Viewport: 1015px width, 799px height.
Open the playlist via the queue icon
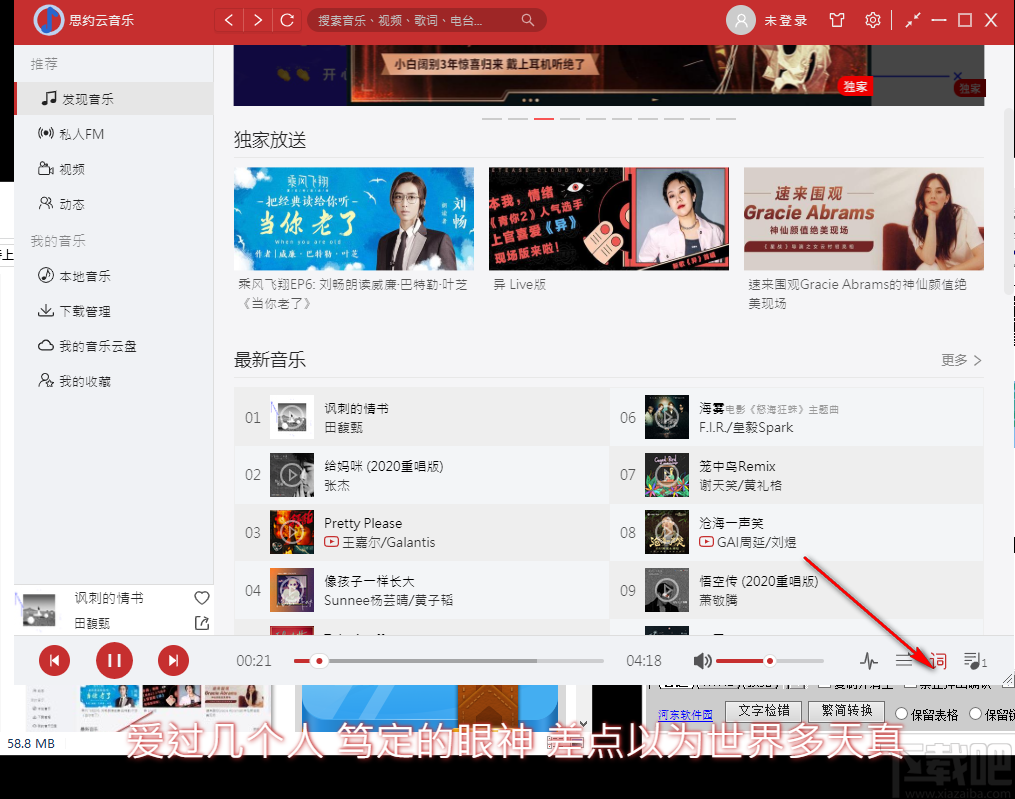pyautogui.click(x=975, y=660)
